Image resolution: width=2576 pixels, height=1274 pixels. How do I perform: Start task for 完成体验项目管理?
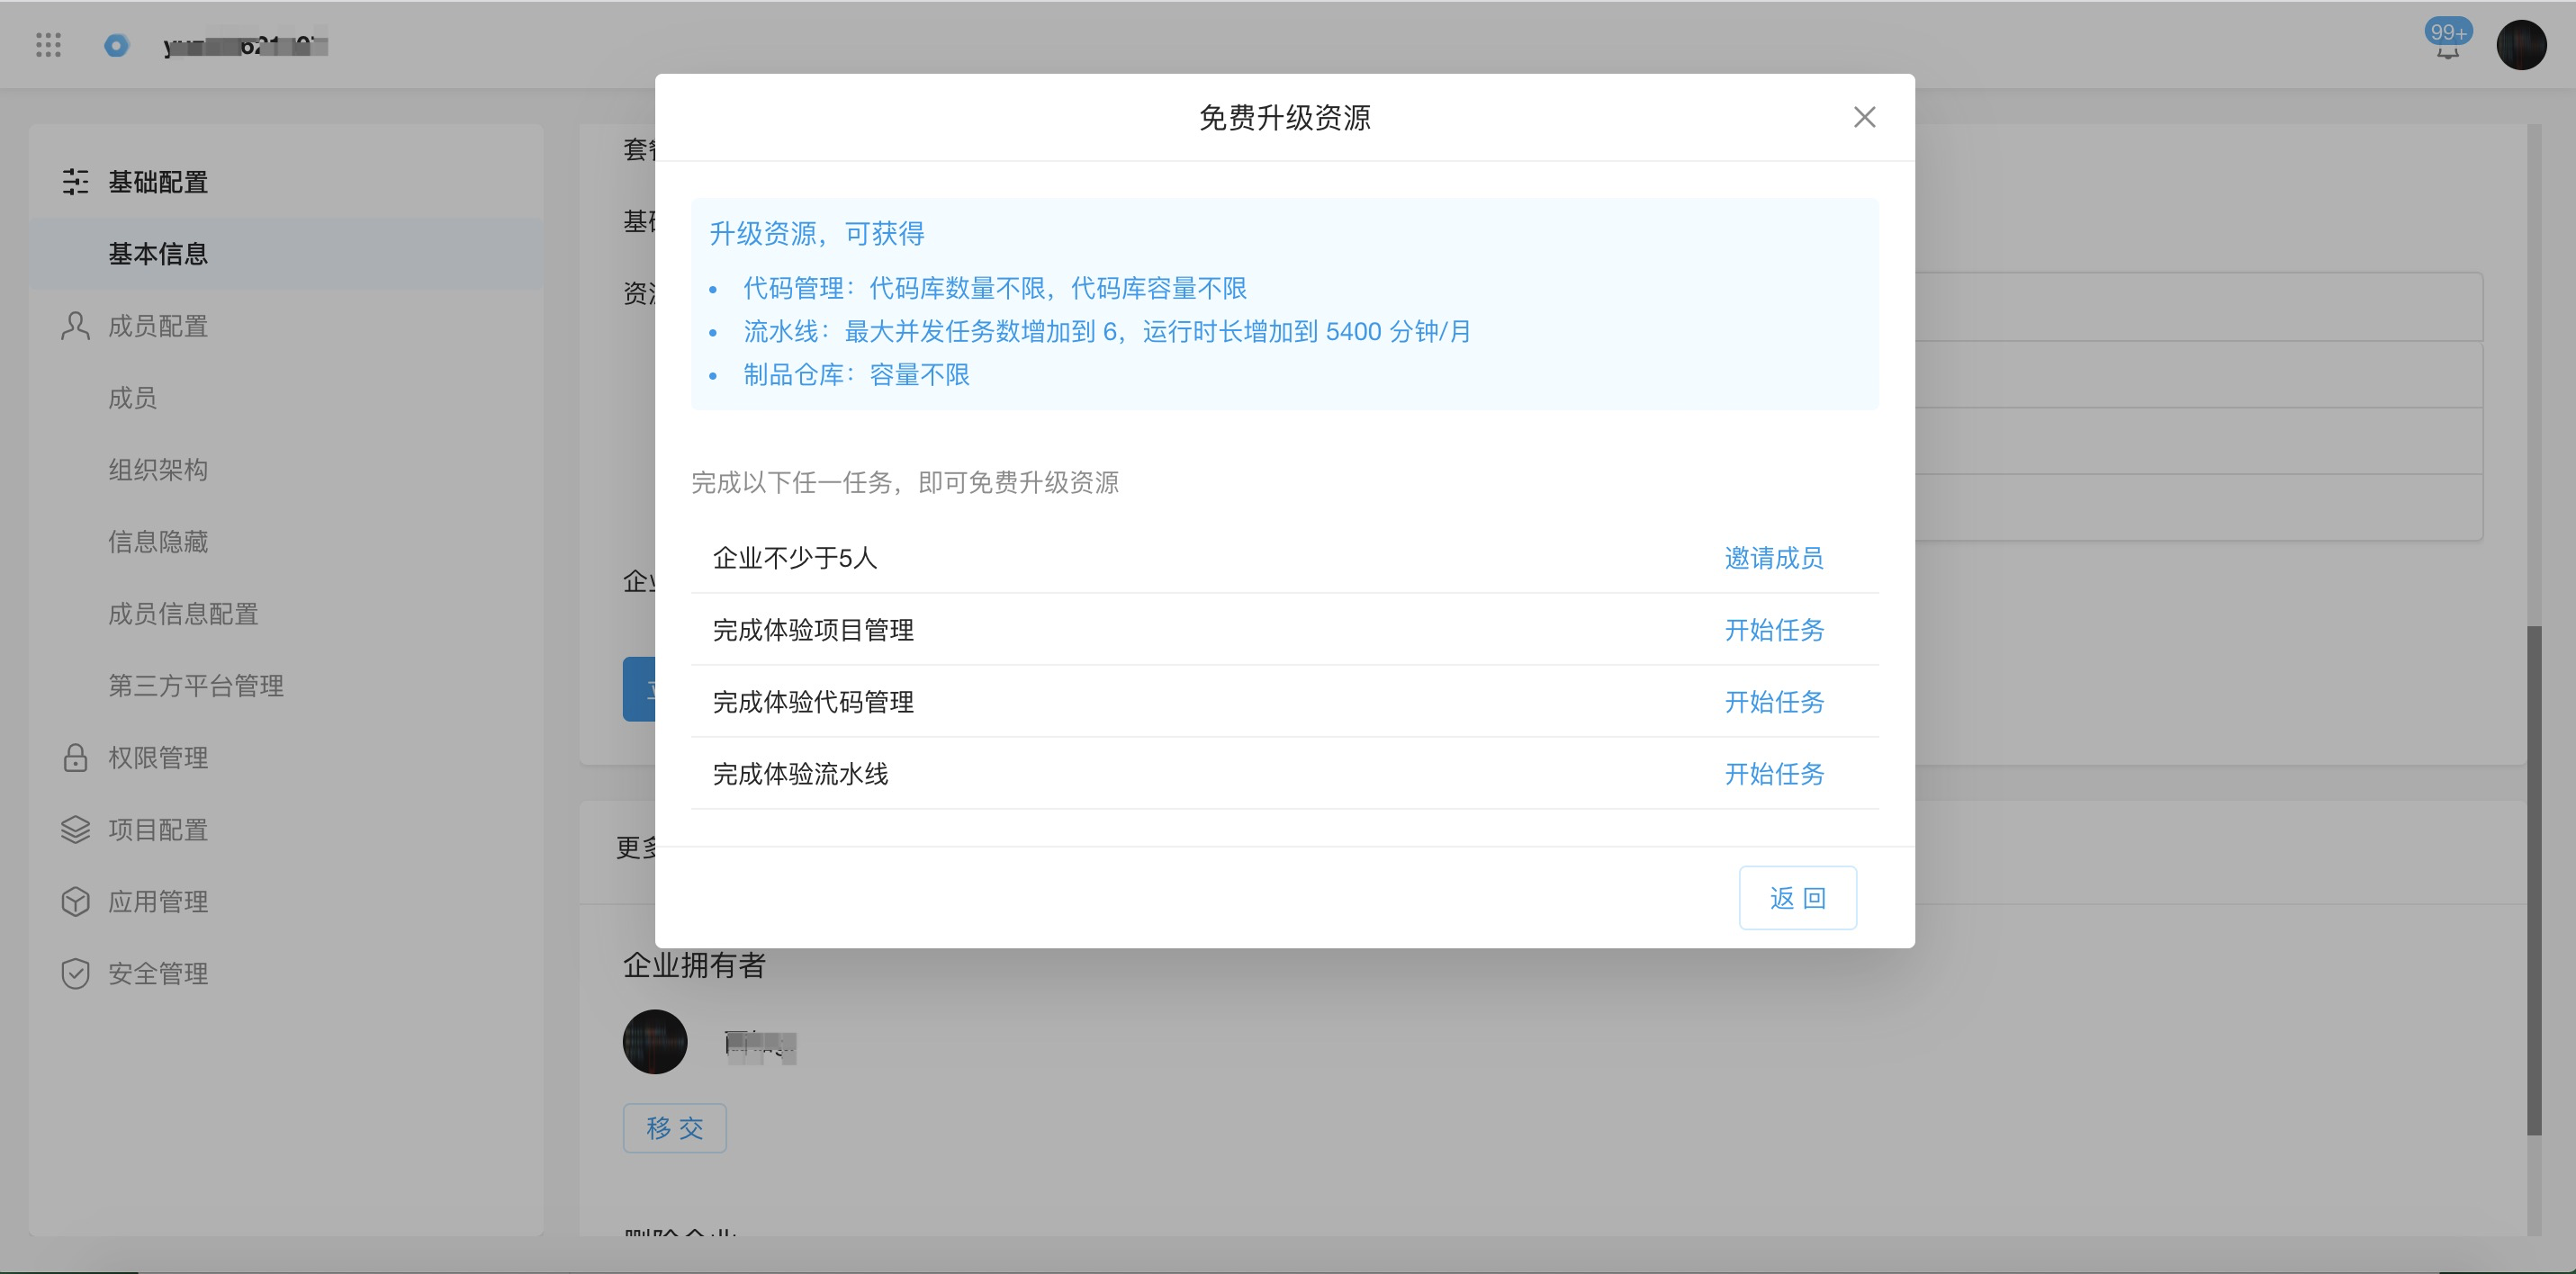1774,630
